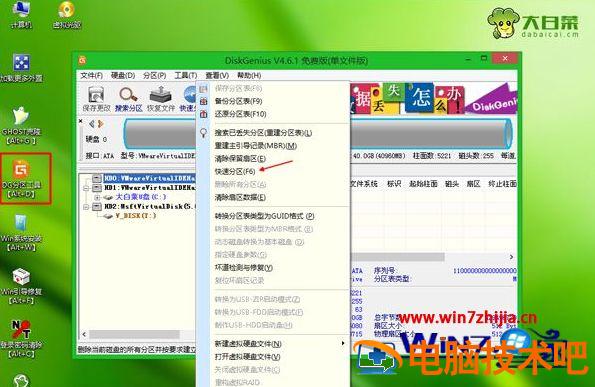Click the 数据丢失怎么办 banner ad
Screen dimensions: 595x387
click(x=433, y=98)
